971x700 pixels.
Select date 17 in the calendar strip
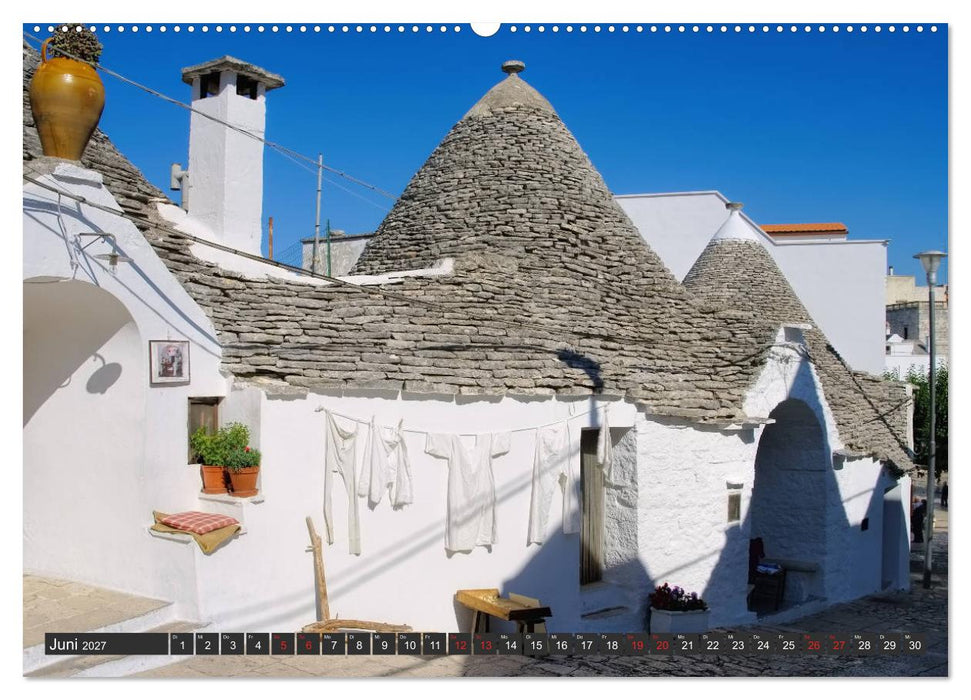point(586,644)
